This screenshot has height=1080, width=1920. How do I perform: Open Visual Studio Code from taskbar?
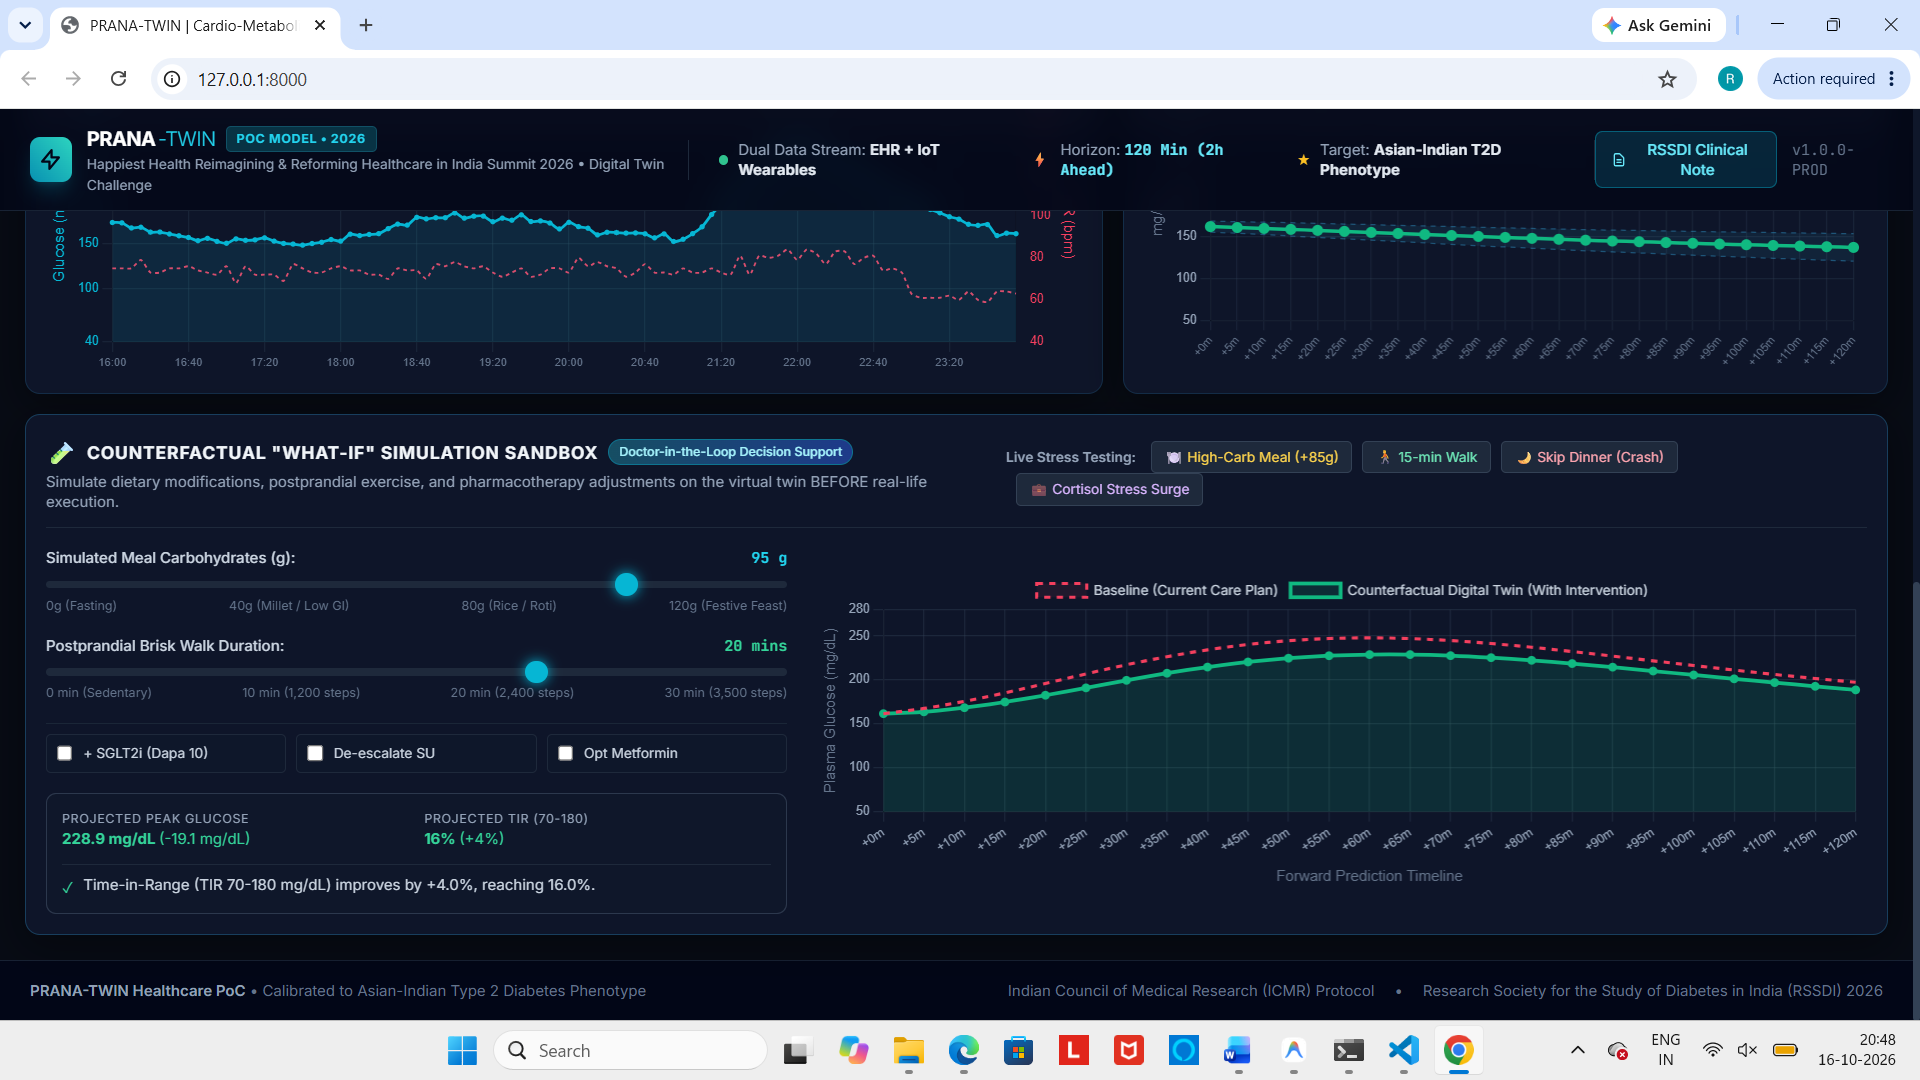pos(1403,1050)
